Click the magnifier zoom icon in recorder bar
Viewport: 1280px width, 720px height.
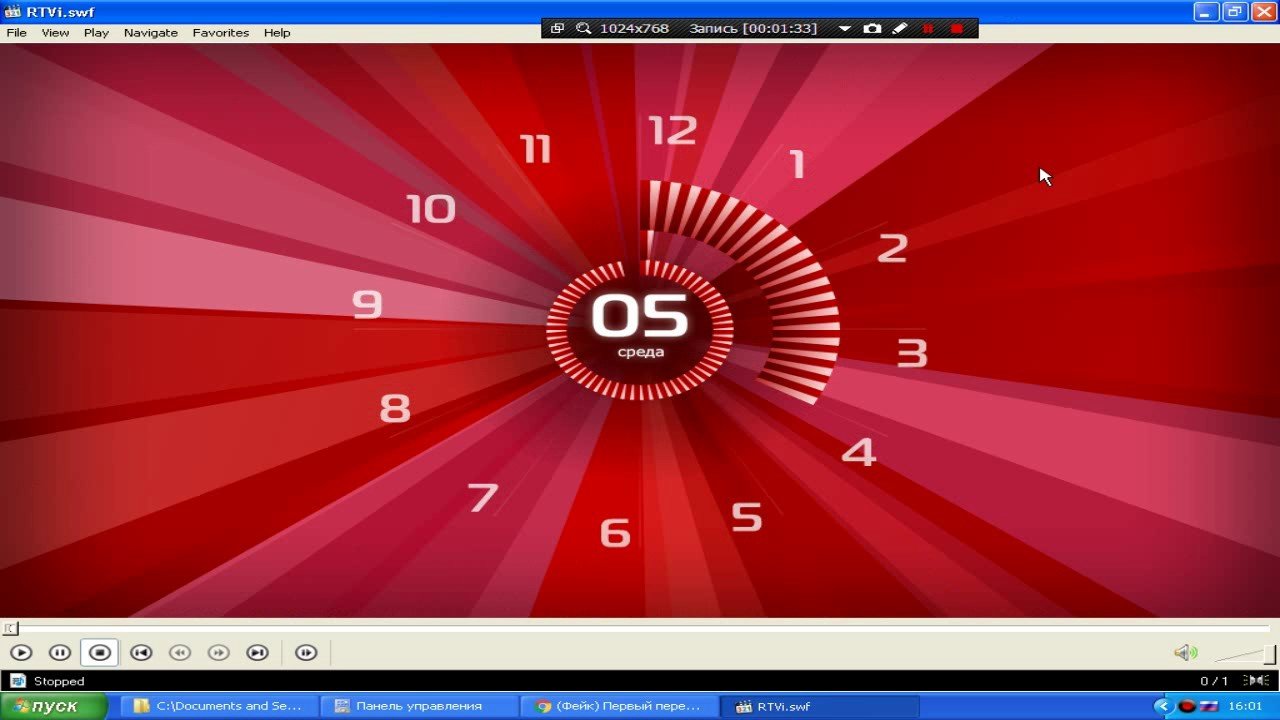tap(584, 29)
